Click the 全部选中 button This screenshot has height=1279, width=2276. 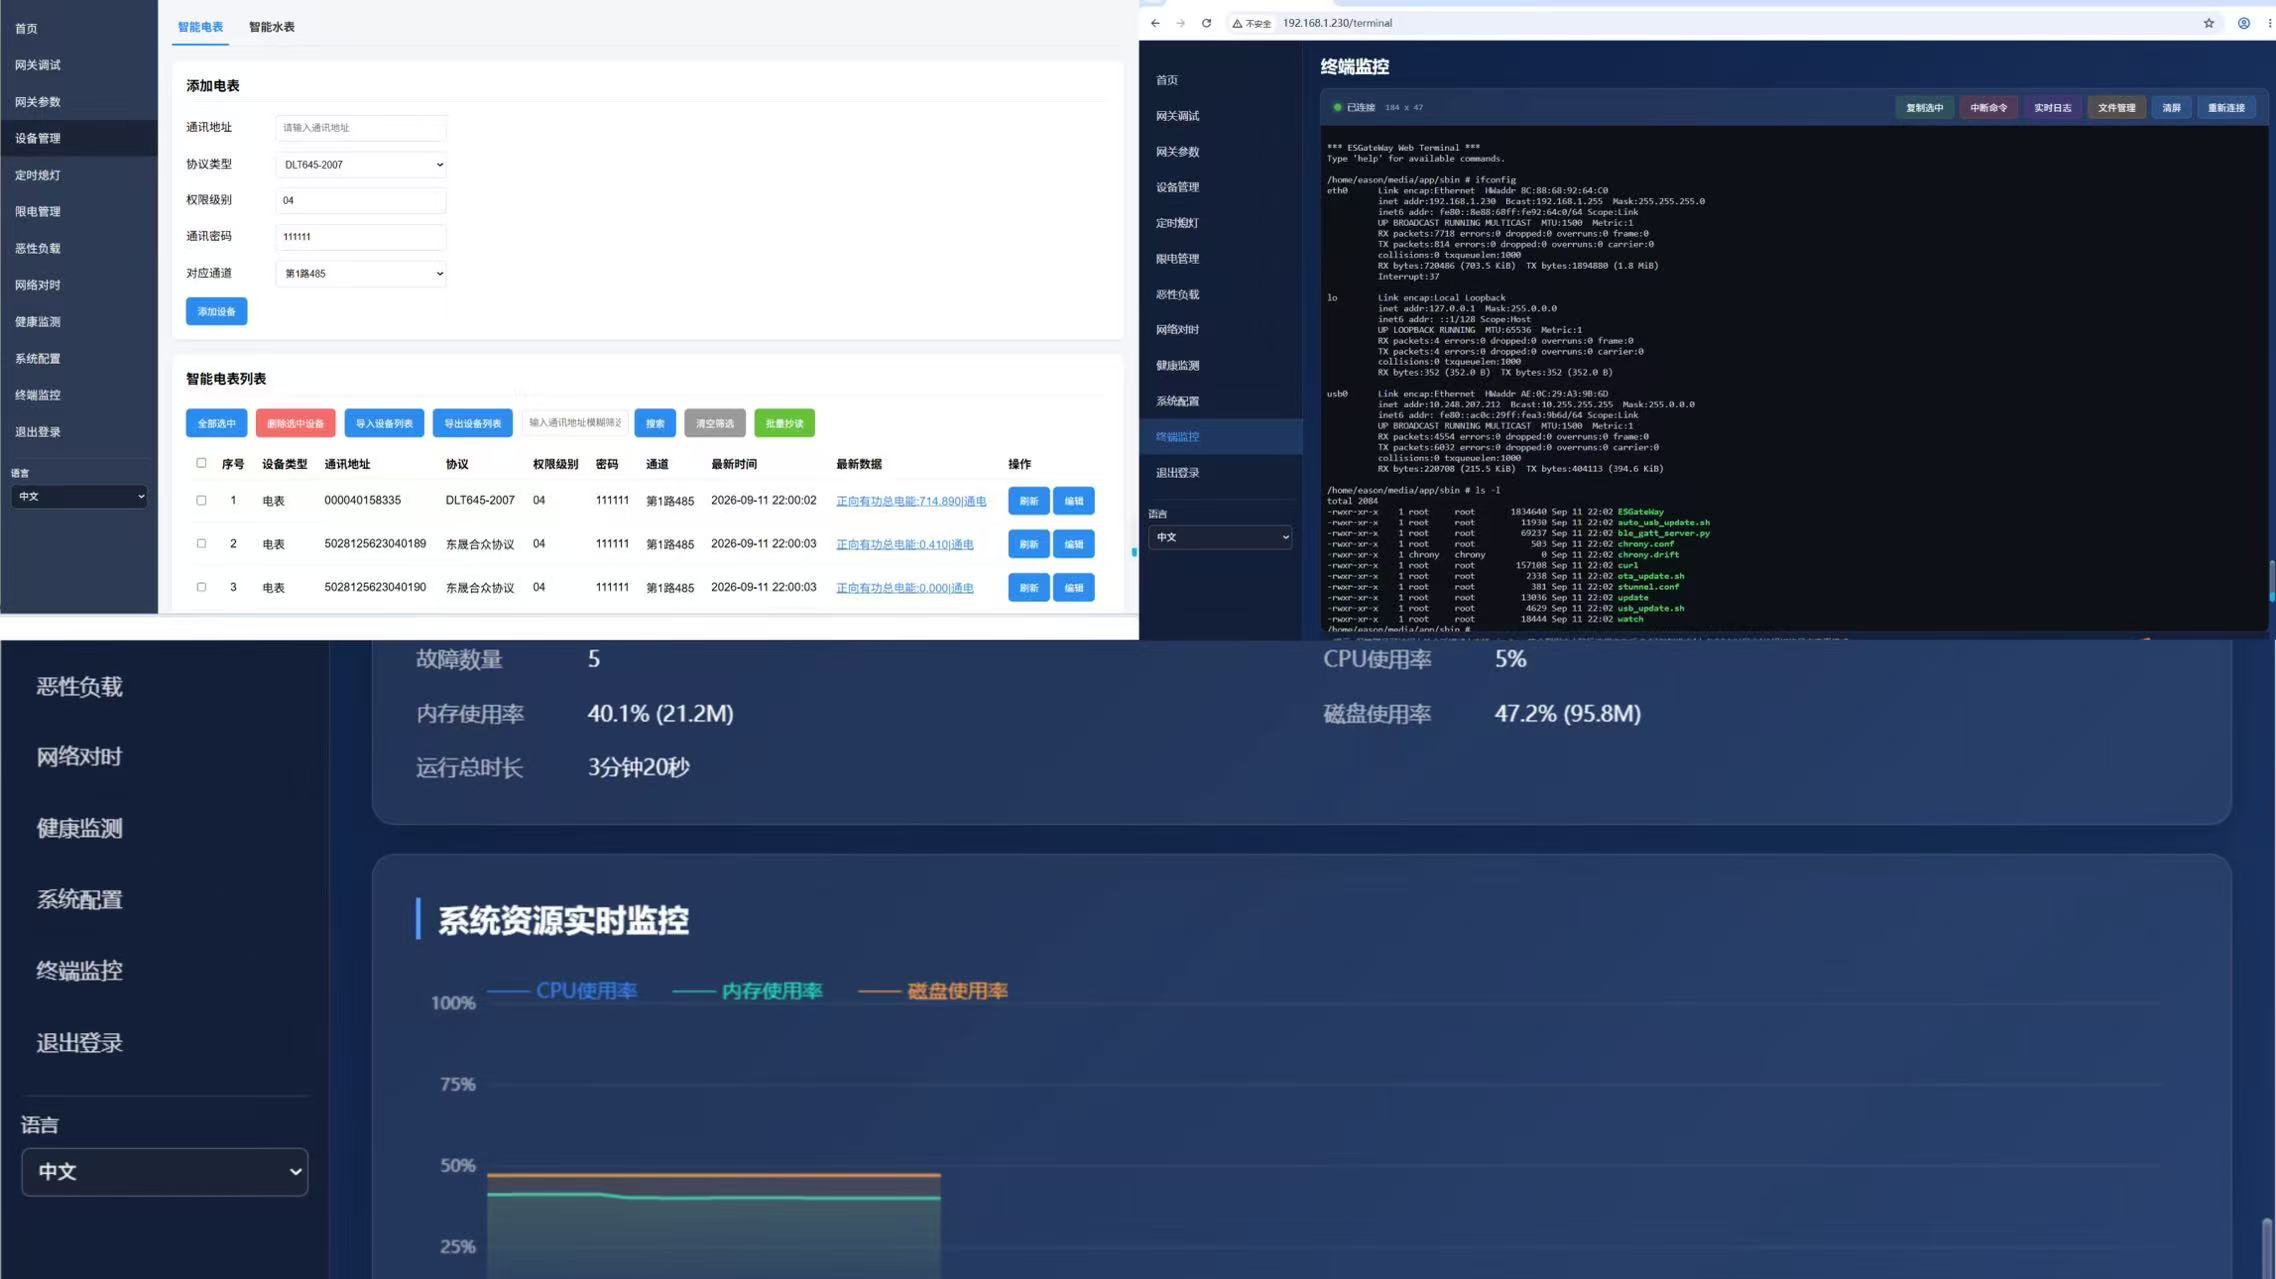[x=216, y=424]
